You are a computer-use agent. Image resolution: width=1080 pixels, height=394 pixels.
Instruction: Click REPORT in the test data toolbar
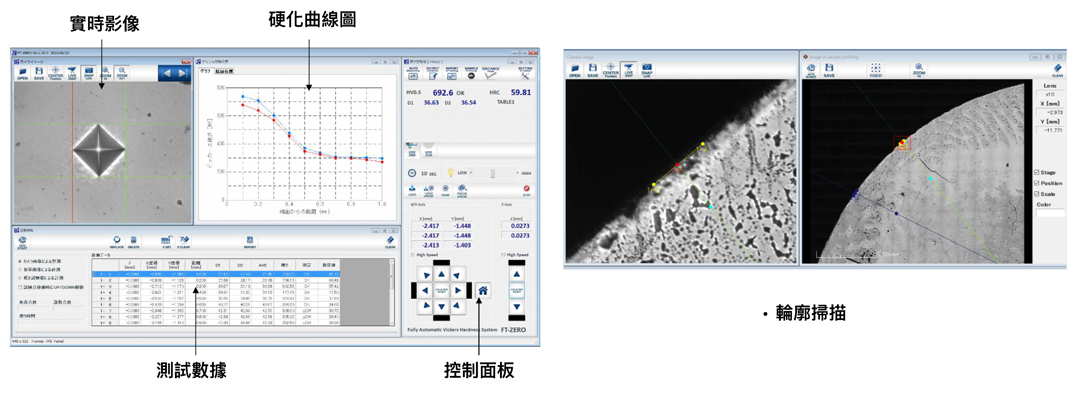[250, 242]
